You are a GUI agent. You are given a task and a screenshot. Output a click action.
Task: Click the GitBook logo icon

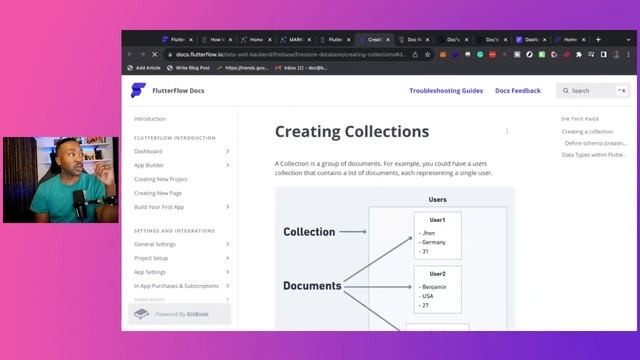141,314
